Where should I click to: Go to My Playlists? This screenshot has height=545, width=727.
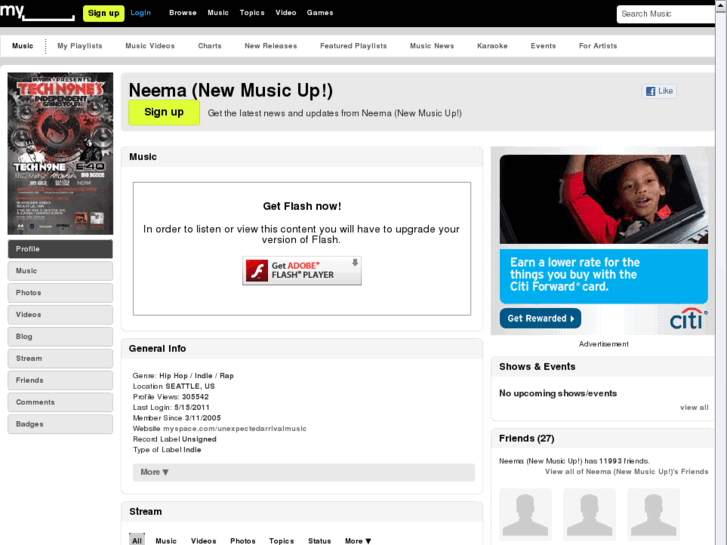coord(80,46)
